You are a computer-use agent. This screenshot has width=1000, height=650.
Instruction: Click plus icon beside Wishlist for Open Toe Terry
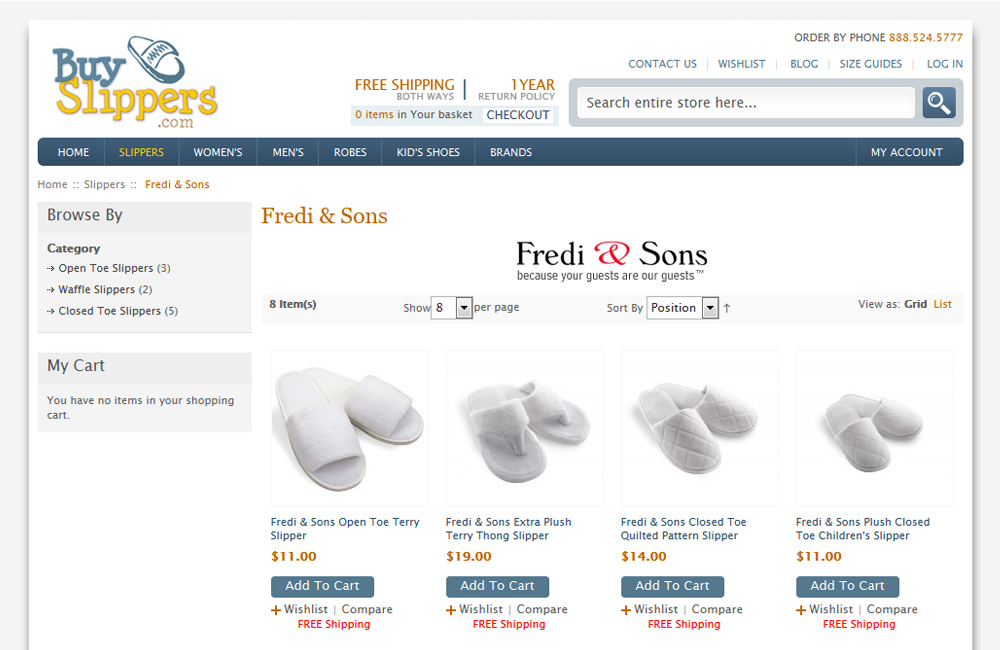coord(276,610)
